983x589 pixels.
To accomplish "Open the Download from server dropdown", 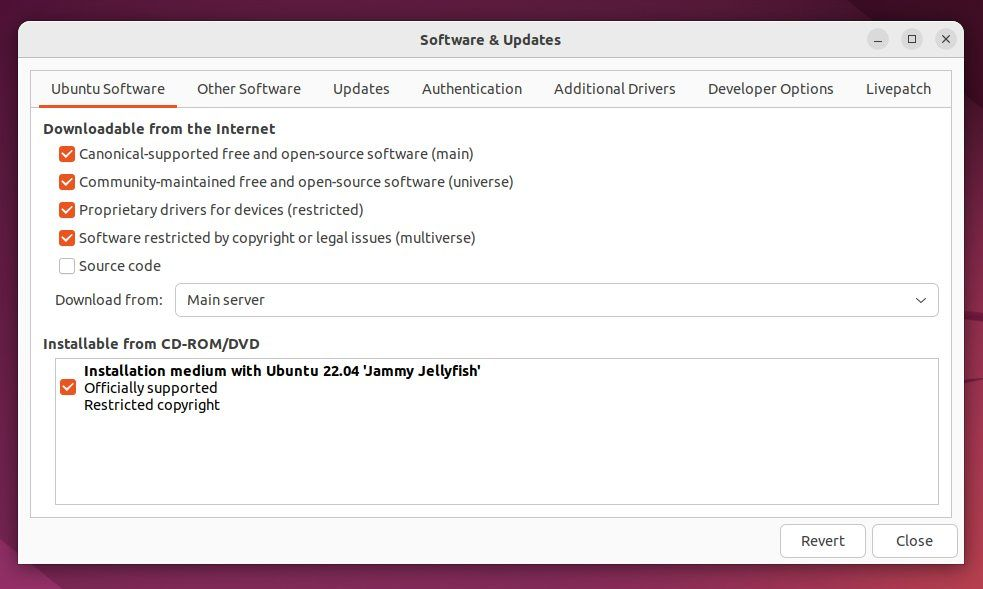I will click(x=557, y=300).
